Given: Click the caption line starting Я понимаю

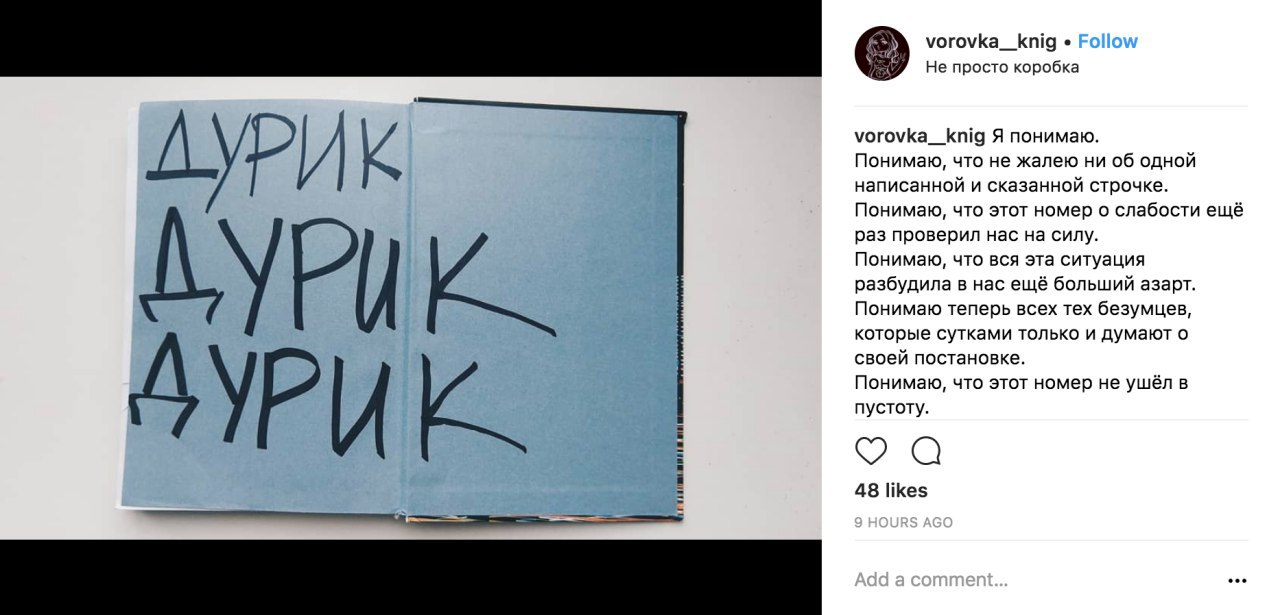Looking at the screenshot, I should 1045,135.
